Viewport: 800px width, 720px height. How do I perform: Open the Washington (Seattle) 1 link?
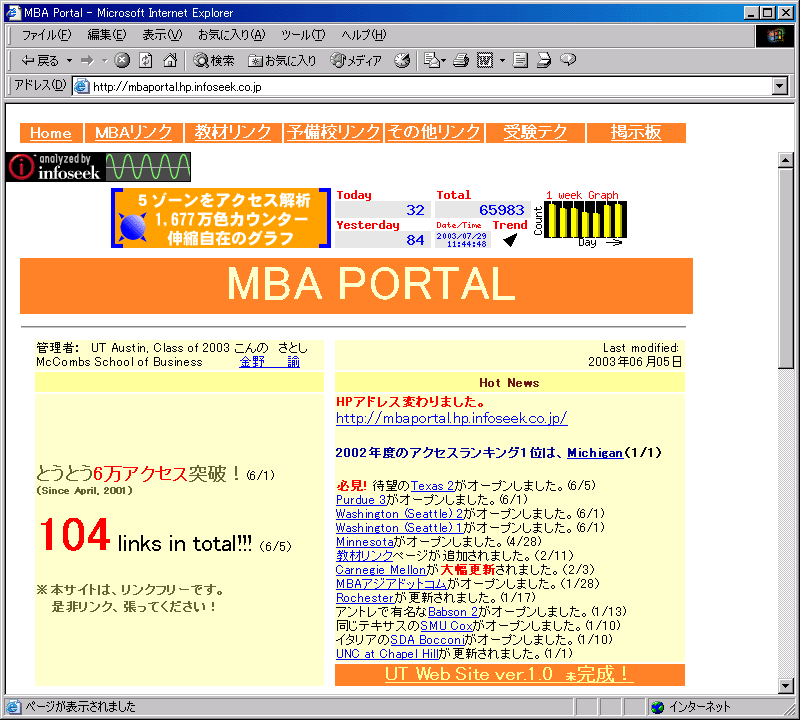(x=399, y=528)
